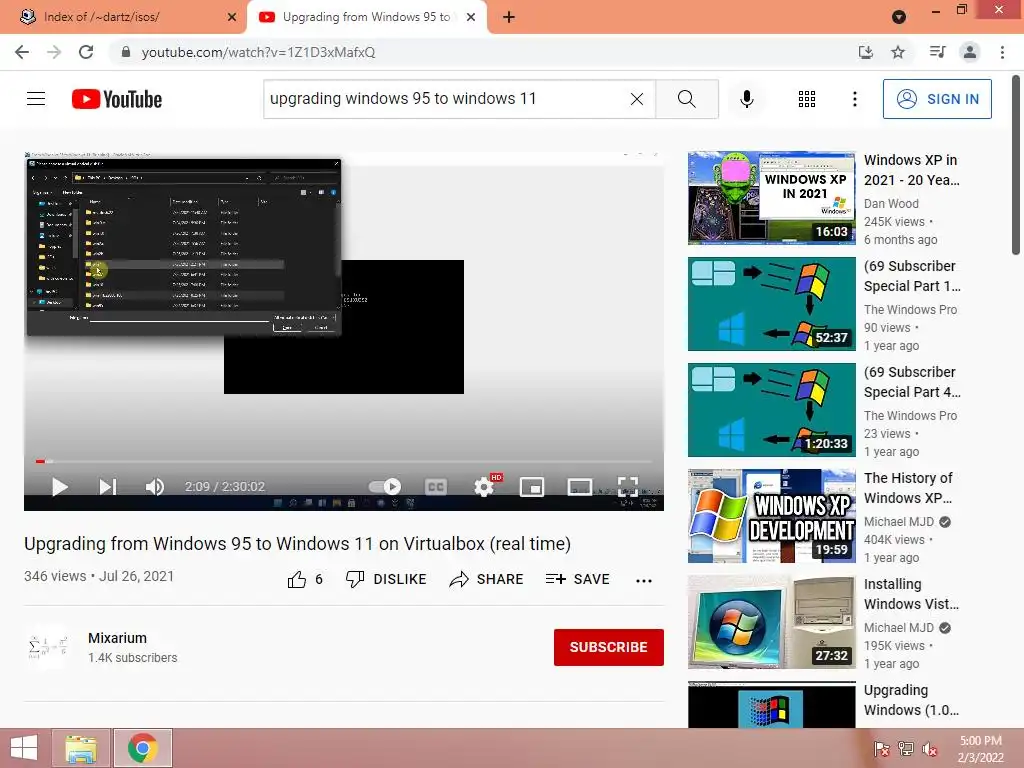Mute the video volume

155,487
